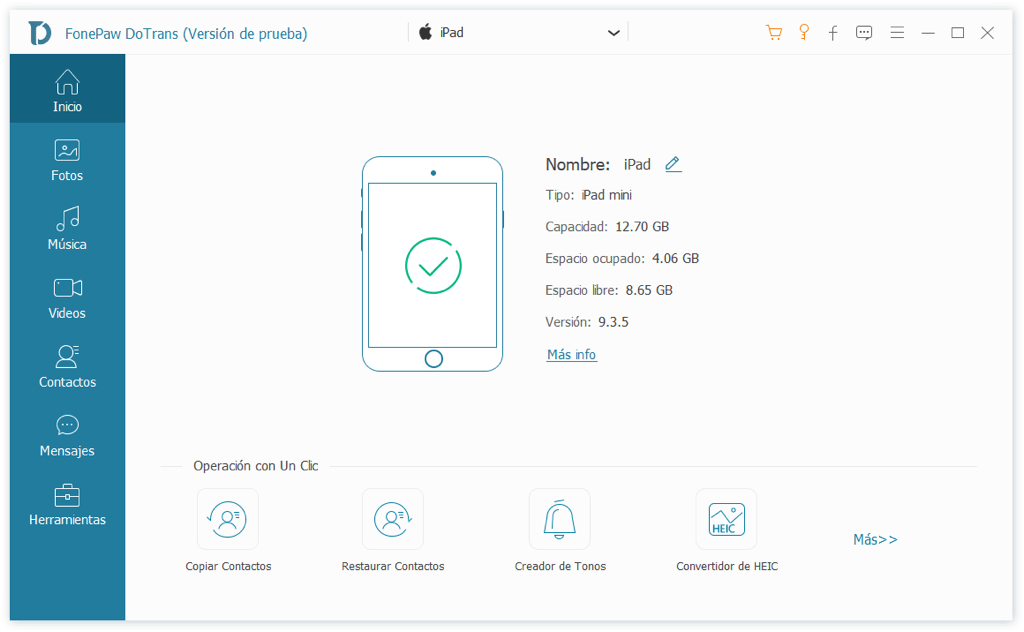Open Herramientas toolbox section
The image size is (1024, 632).
click(67, 504)
